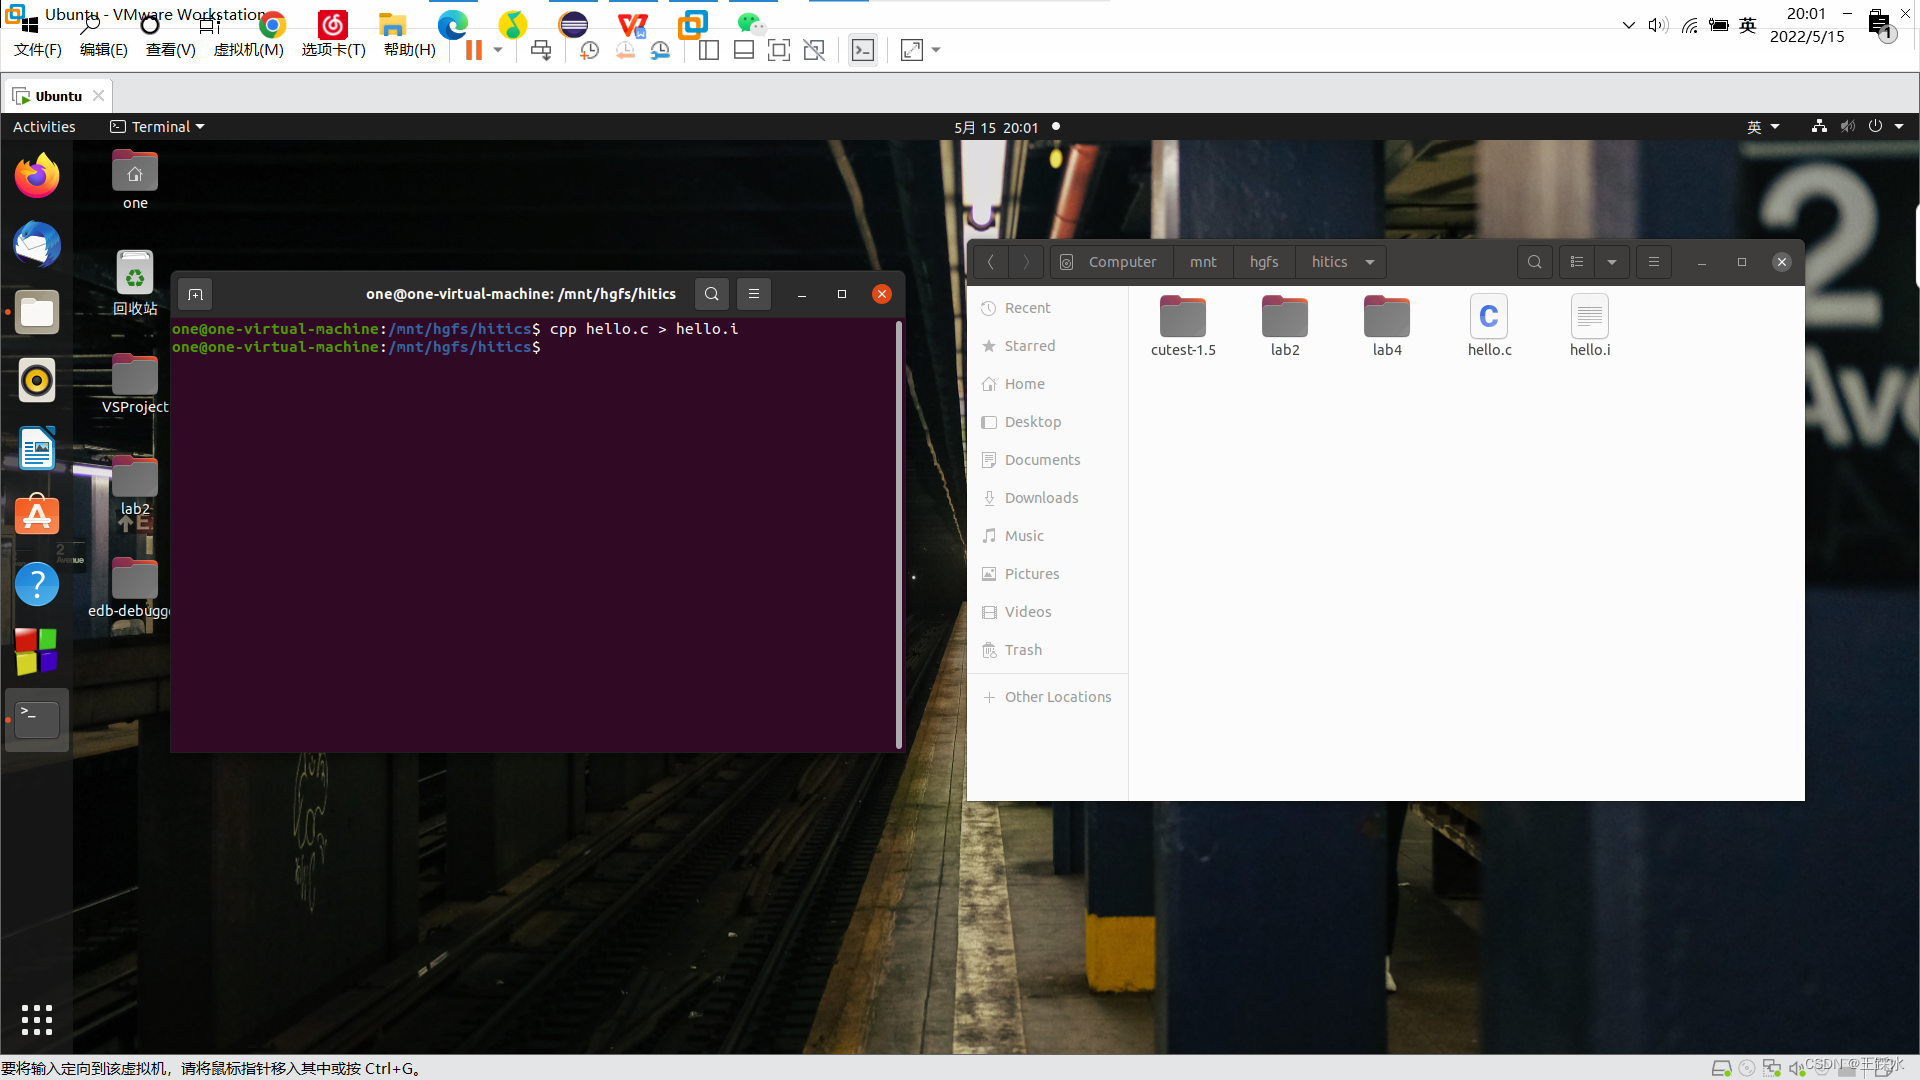Expand the hitics path dropdown arrow
This screenshot has width=1920, height=1080.
1370,262
